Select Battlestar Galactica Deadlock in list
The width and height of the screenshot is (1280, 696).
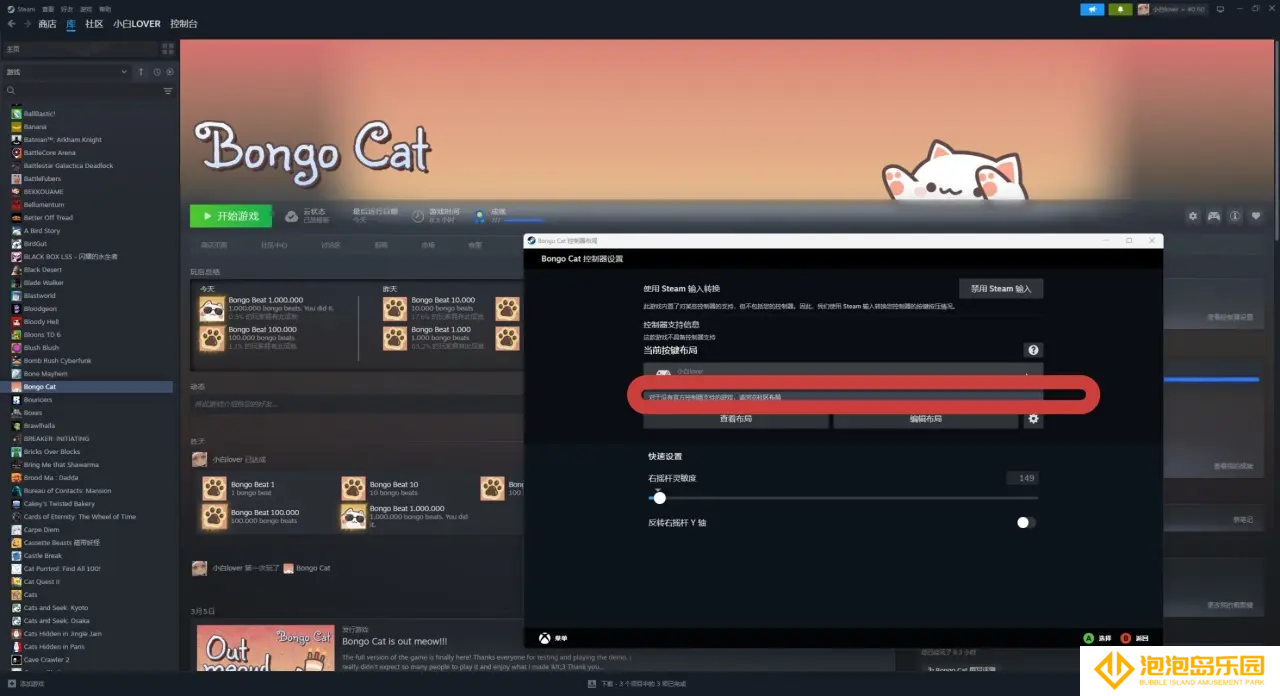(68, 166)
